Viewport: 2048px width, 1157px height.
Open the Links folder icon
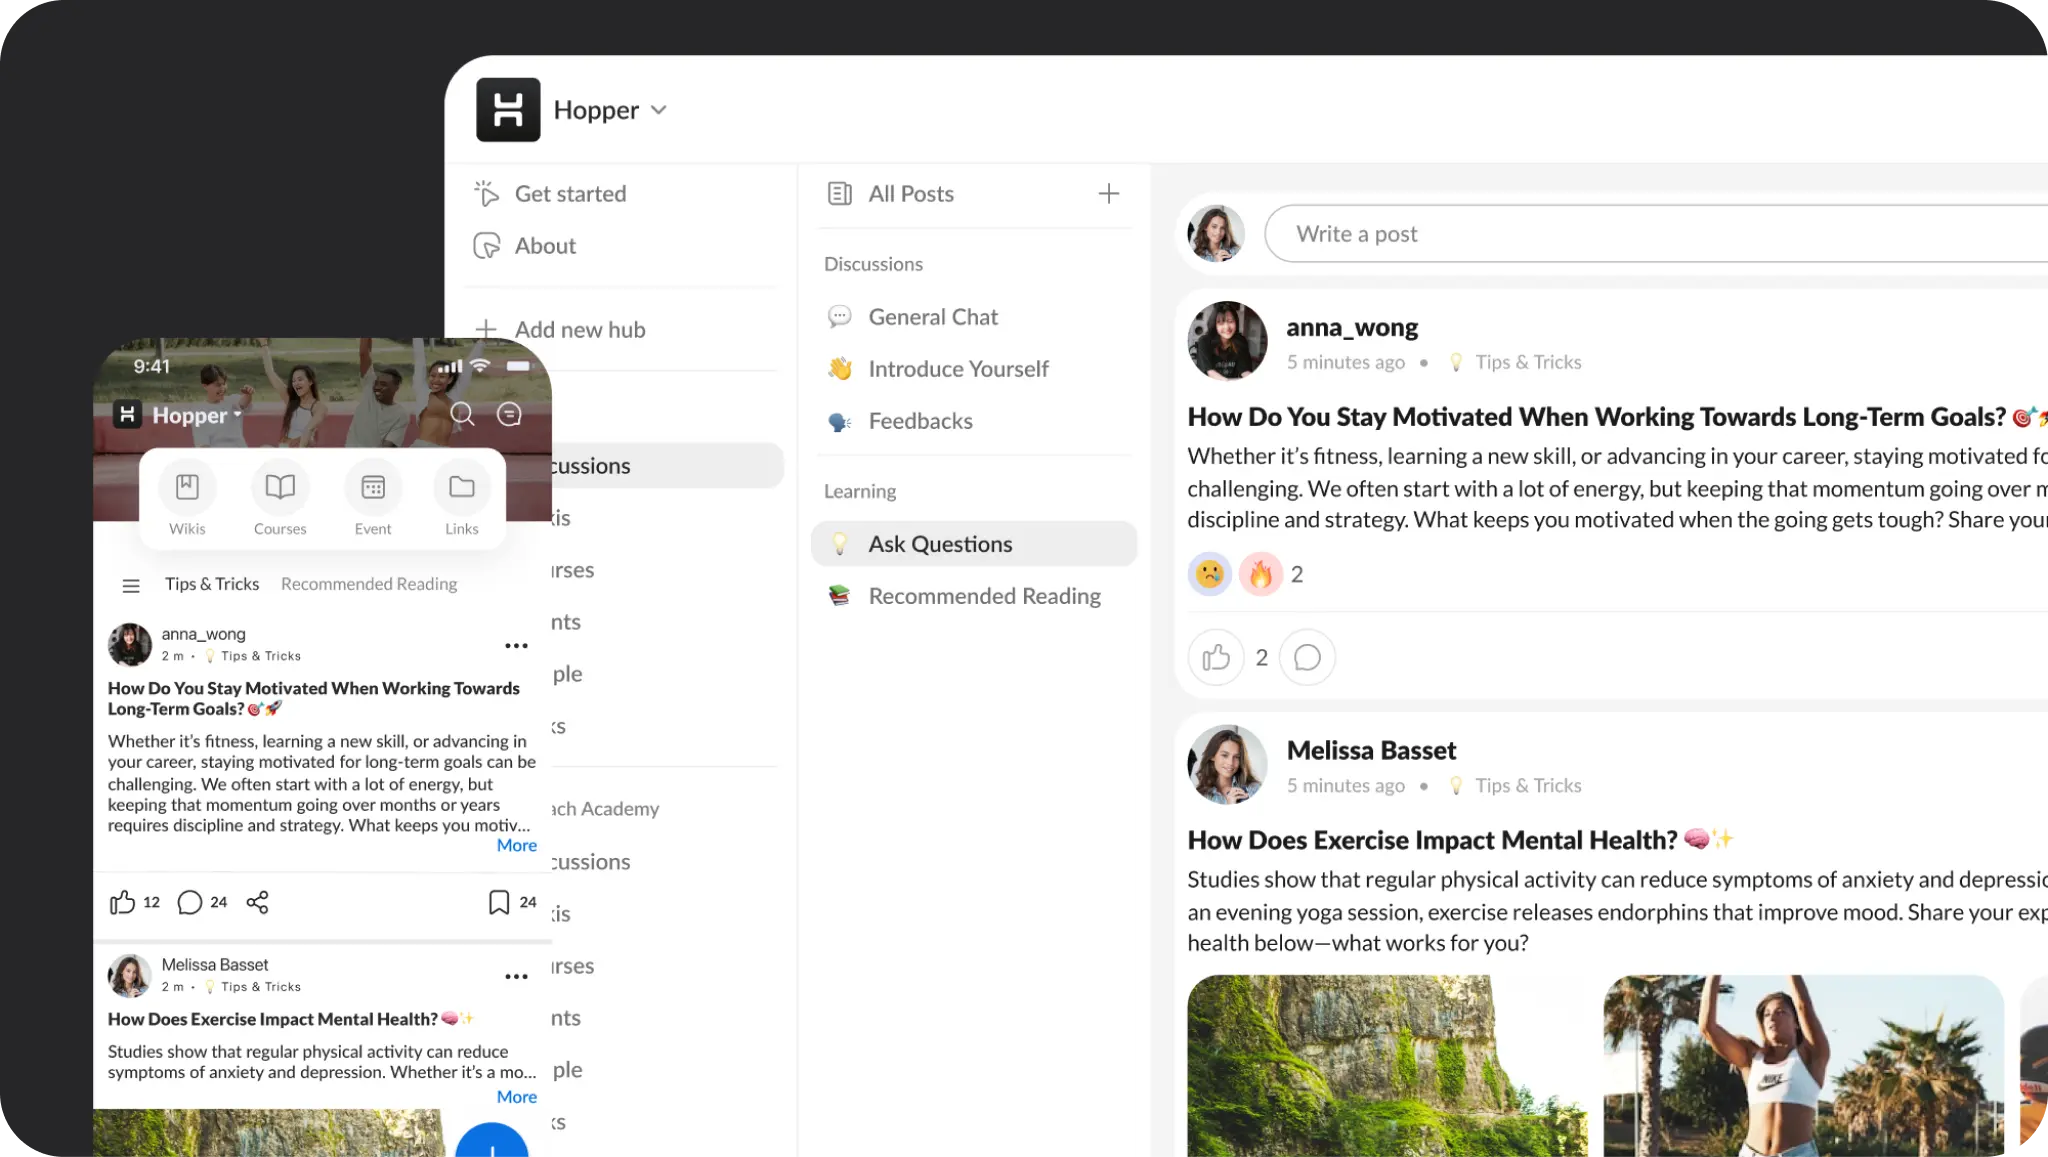(461, 488)
